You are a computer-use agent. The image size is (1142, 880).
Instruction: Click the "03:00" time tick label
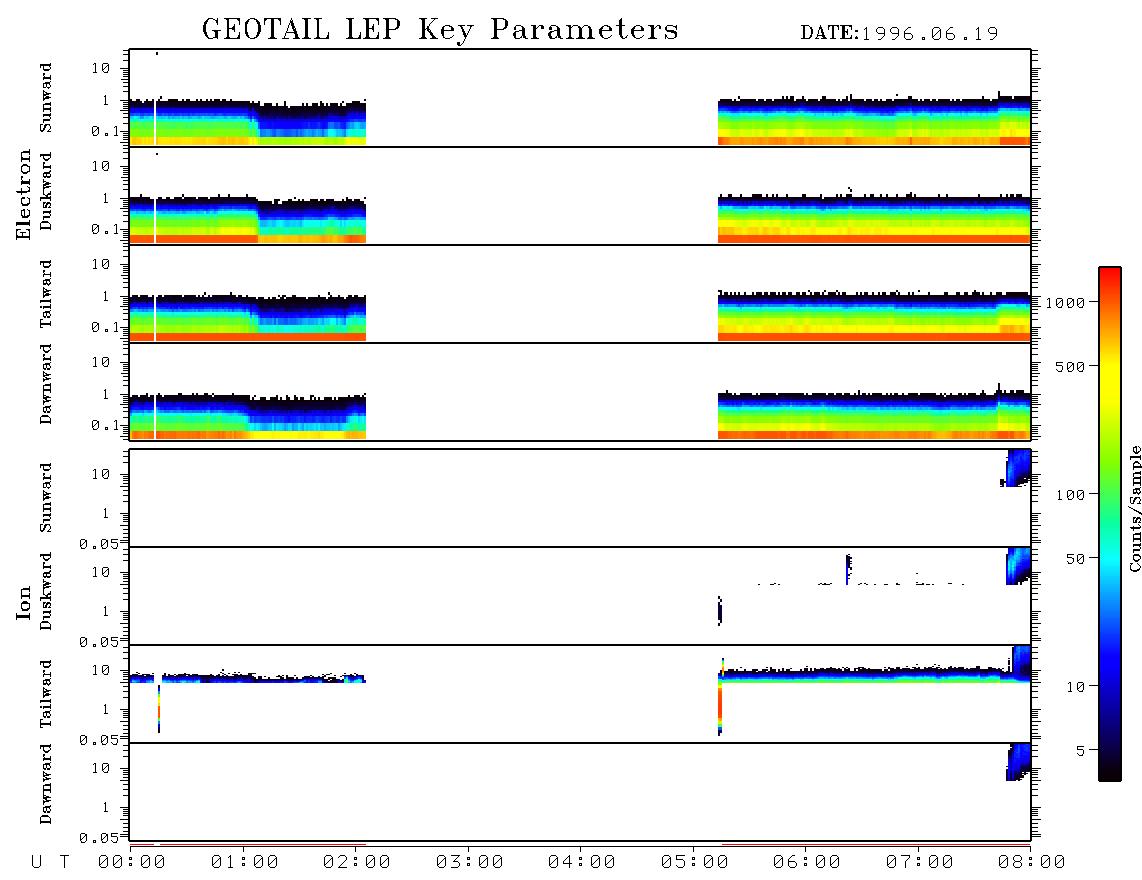click(469, 863)
